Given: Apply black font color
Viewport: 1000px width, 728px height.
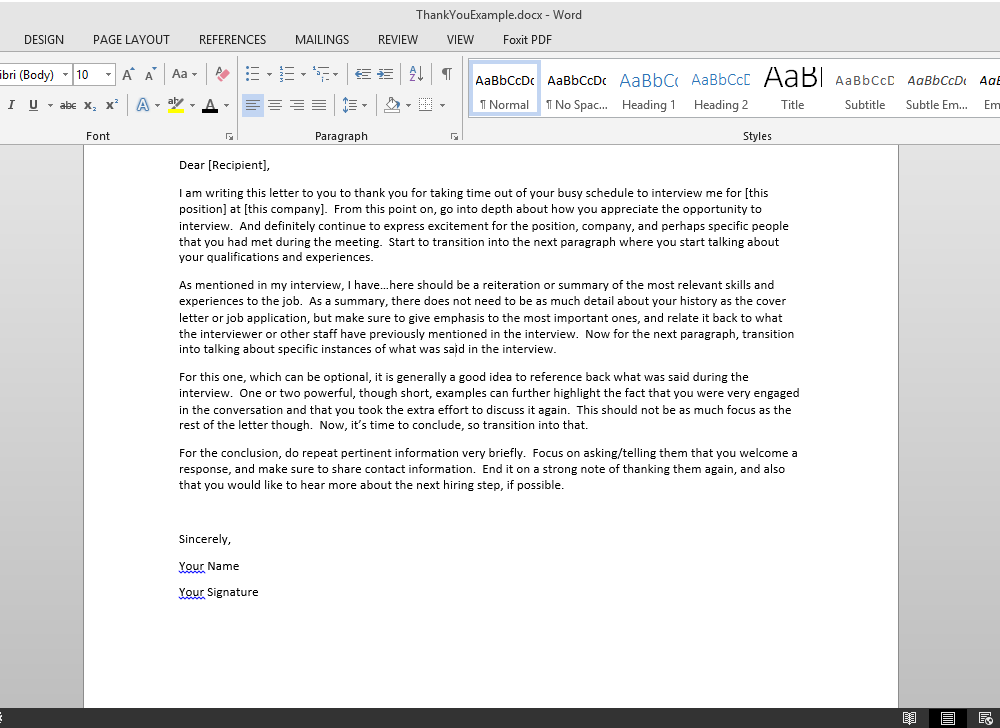Looking at the screenshot, I should [x=210, y=106].
